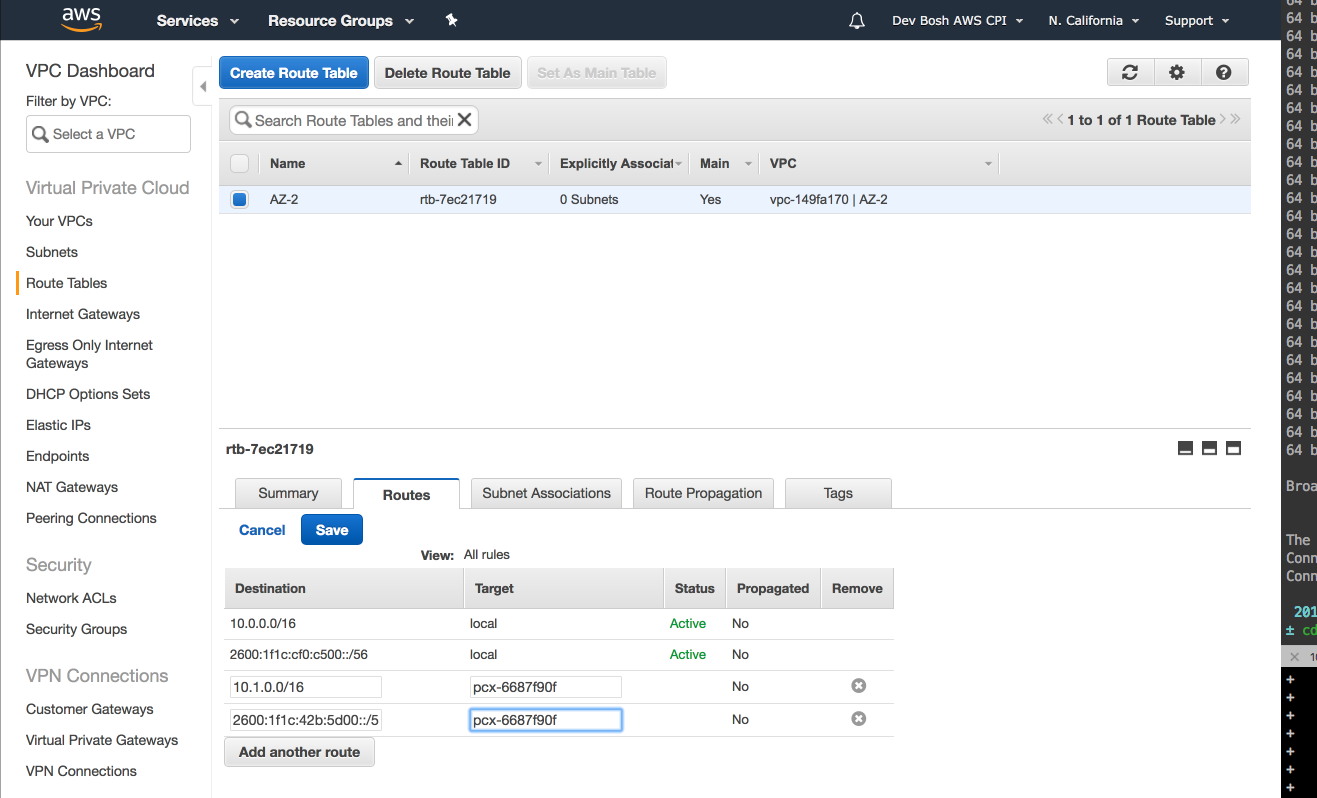1317x798 pixels.
Task: Open NAT Gateways in sidebar
Action: 72,487
